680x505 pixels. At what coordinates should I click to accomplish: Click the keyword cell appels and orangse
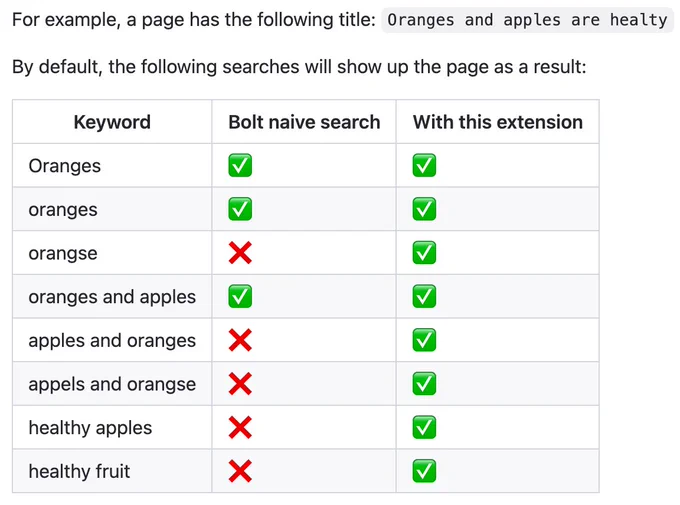[x=112, y=384]
